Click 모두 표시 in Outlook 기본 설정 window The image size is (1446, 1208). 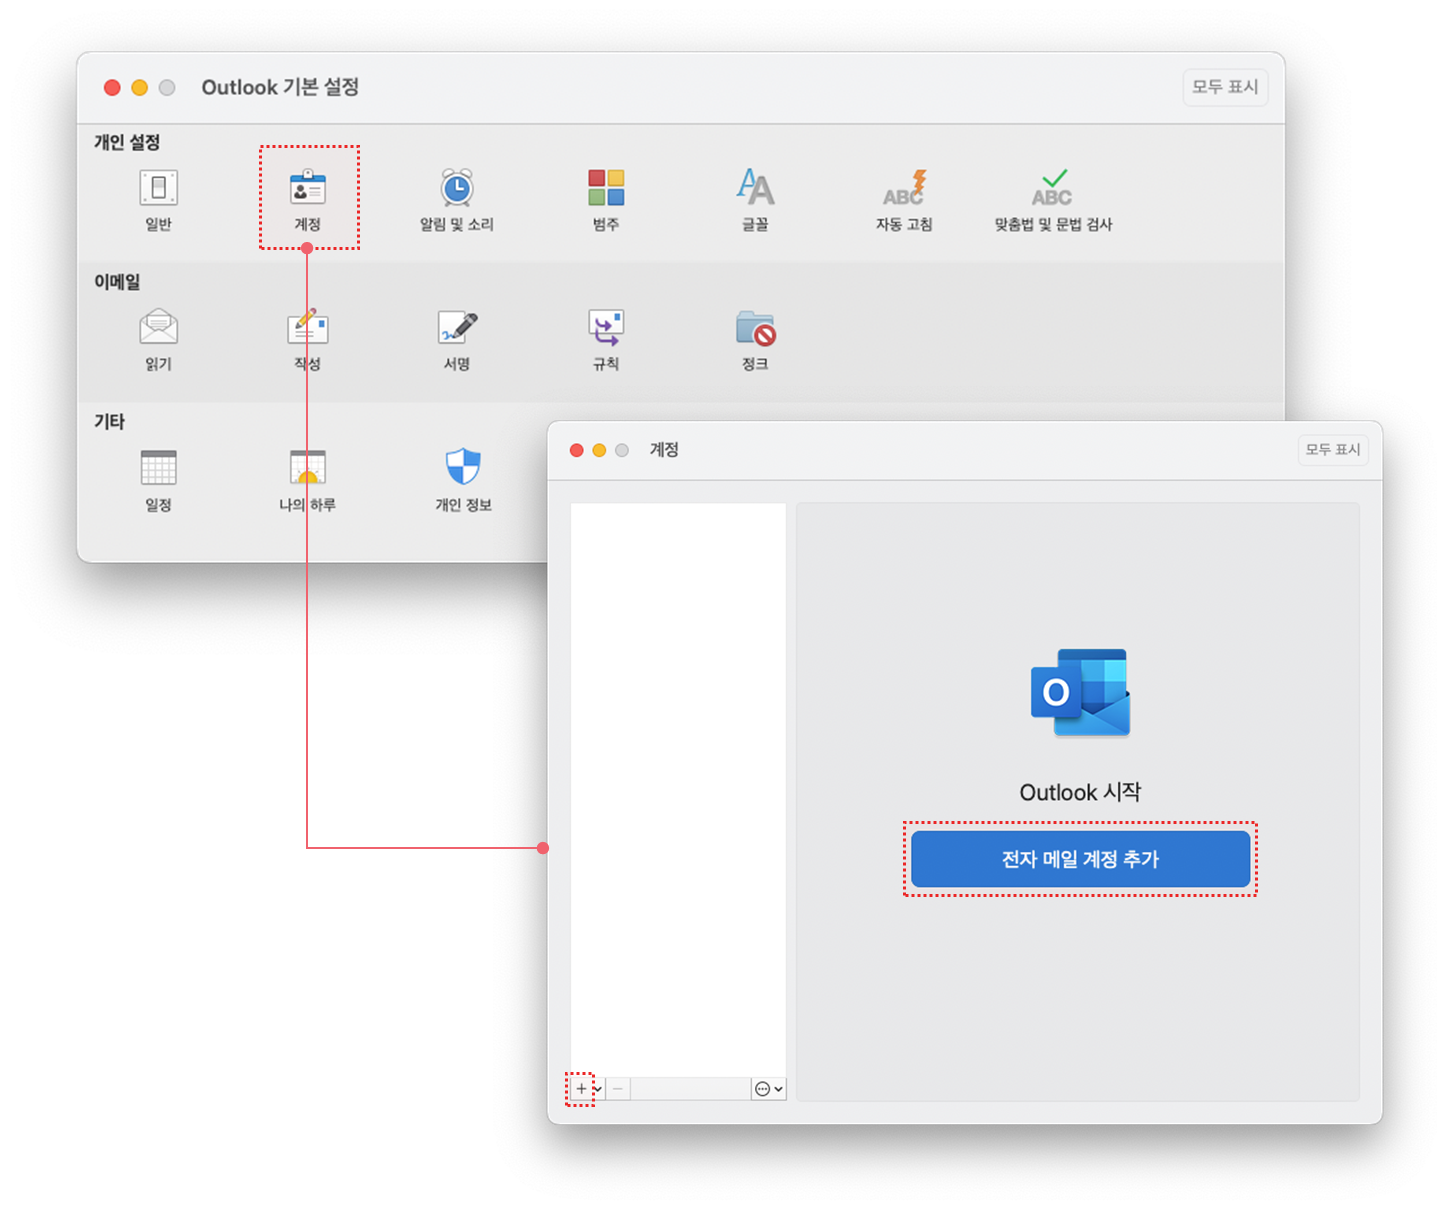pyautogui.click(x=1225, y=87)
